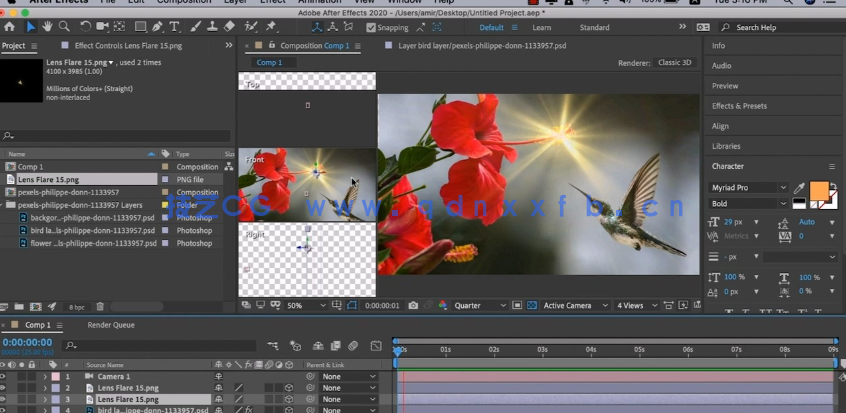Select the Selection arrow tool
Viewport: 846px width, 413px height.
coord(31,26)
